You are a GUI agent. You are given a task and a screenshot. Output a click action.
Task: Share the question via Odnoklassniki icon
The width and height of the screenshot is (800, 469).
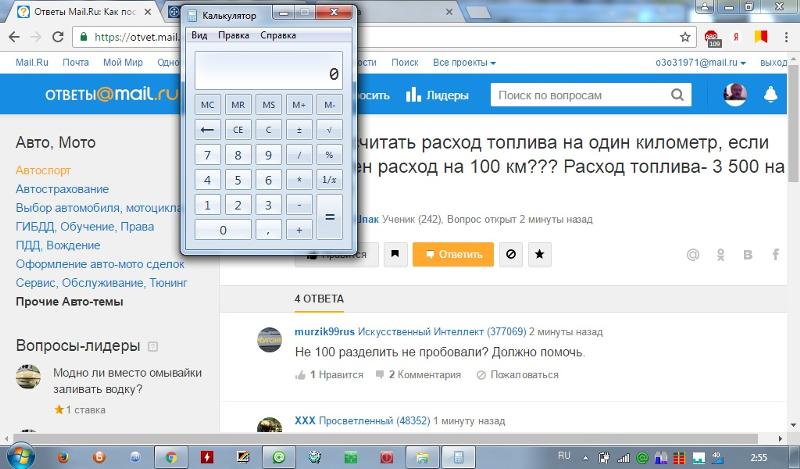720,255
